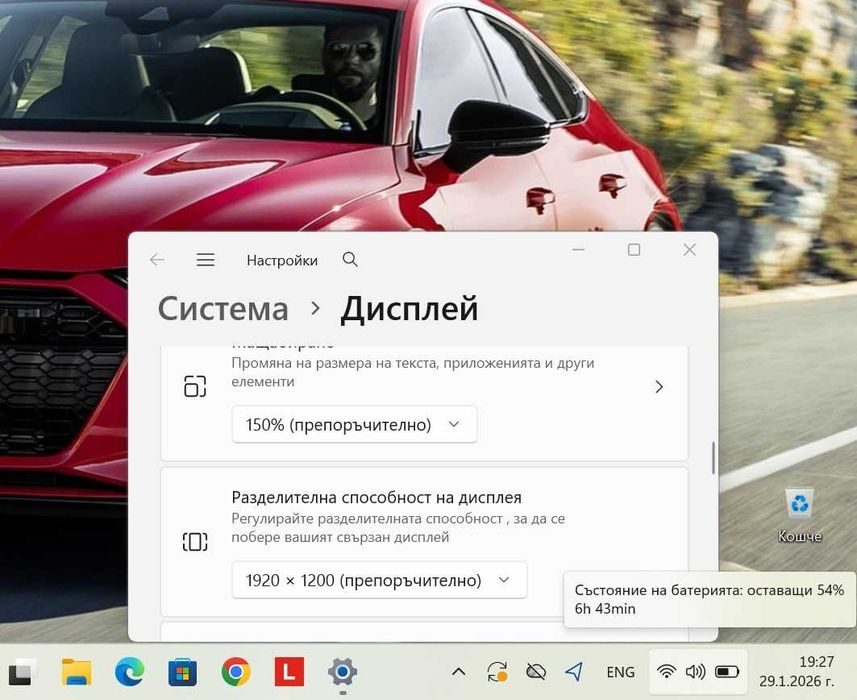Close the Settings window
This screenshot has height=700, width=857.
(689, 250)
